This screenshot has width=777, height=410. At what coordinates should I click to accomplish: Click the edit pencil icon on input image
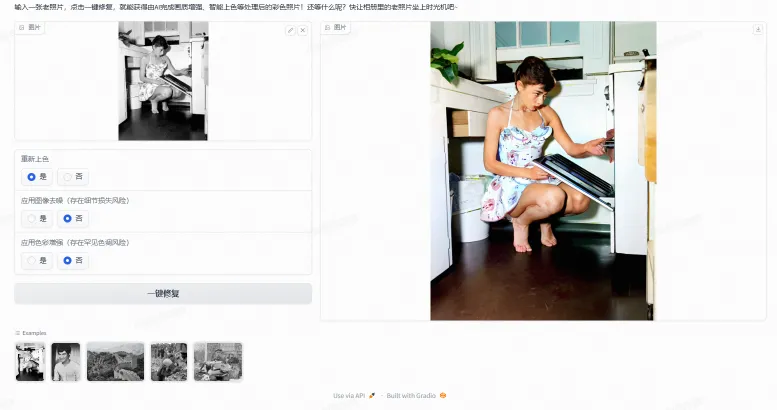point(291,30)
